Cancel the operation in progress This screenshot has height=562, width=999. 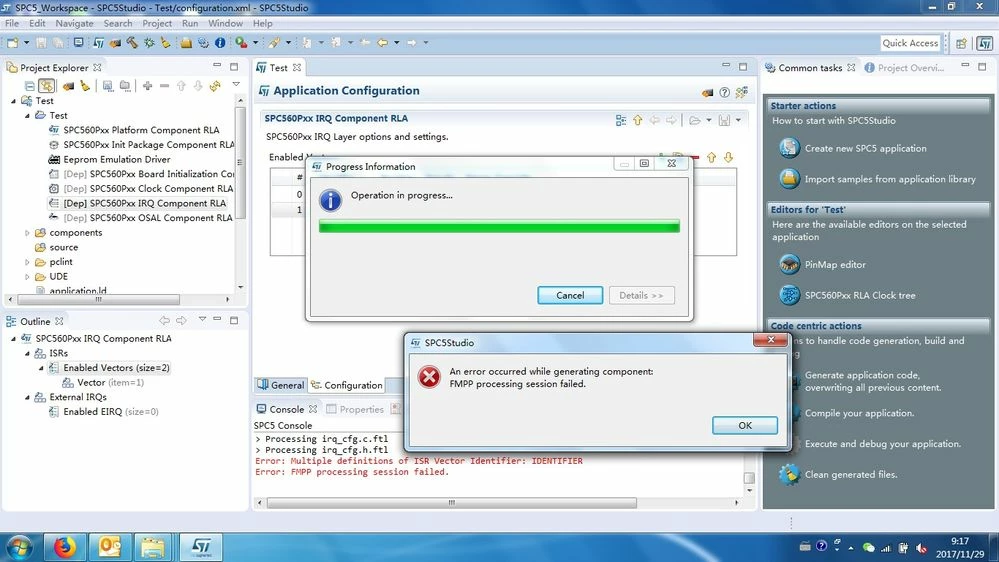coord(570,295)
